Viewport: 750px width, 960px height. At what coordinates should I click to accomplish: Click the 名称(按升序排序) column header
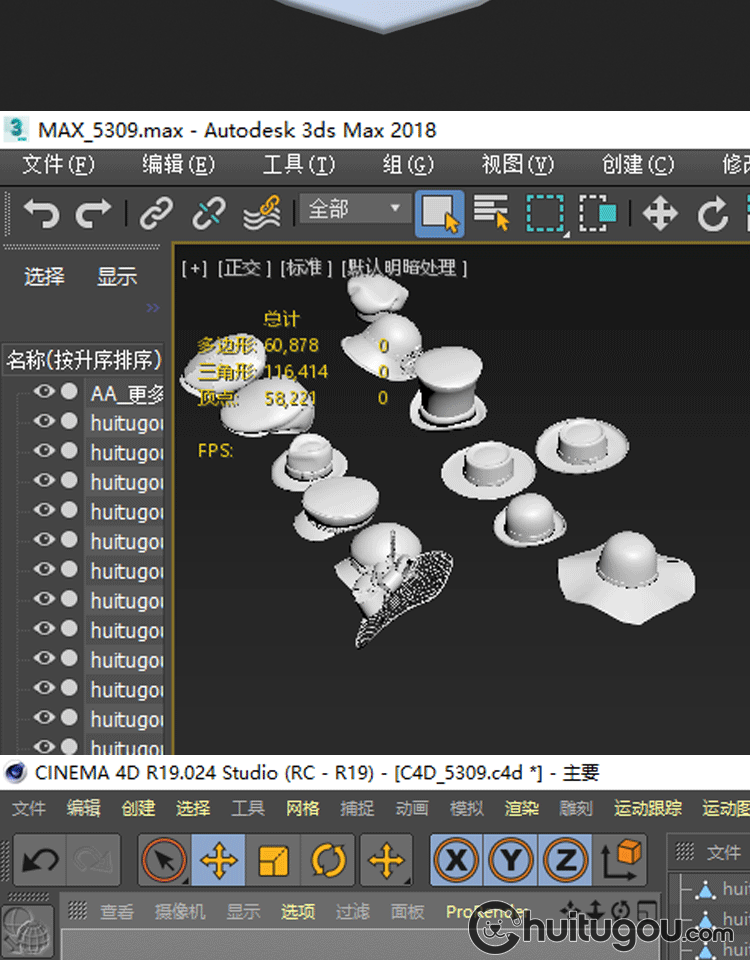coord(83,359)
